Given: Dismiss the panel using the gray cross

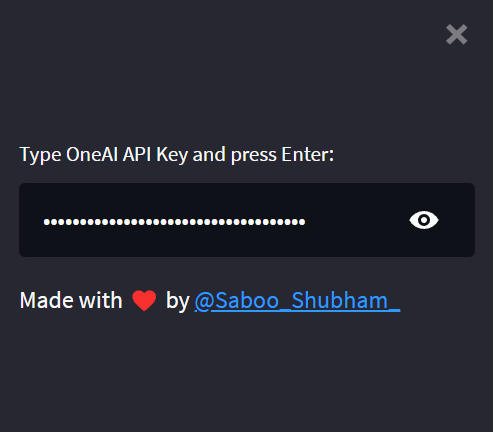Looking at the screenshot, I should (x=457, y=34).
